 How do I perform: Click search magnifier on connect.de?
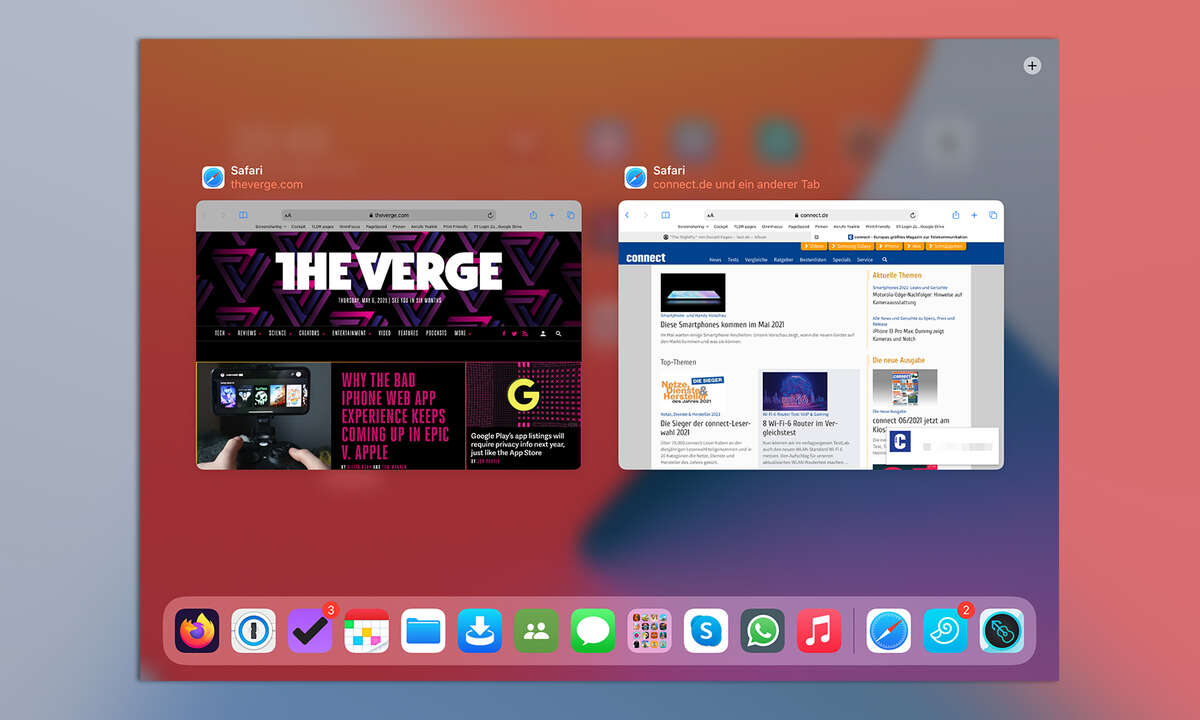coord(885,259)
